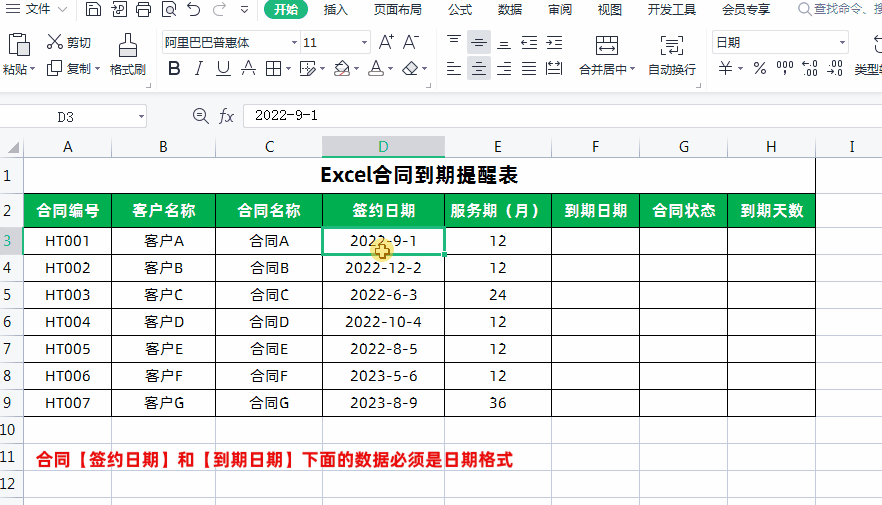Toggle Italic formatting
Viewport: 882px width, 505px height.
click(x=199, y=69)
